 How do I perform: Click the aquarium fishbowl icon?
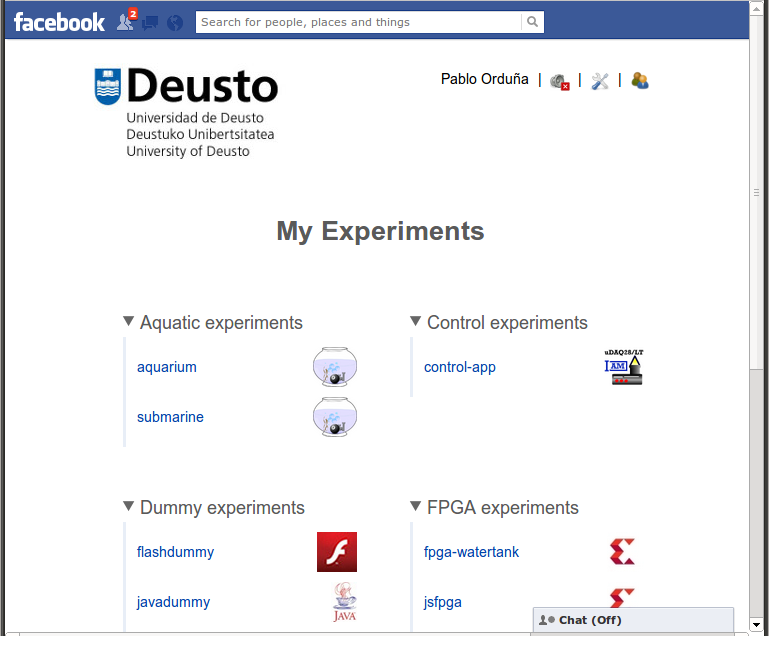[335, 367]
